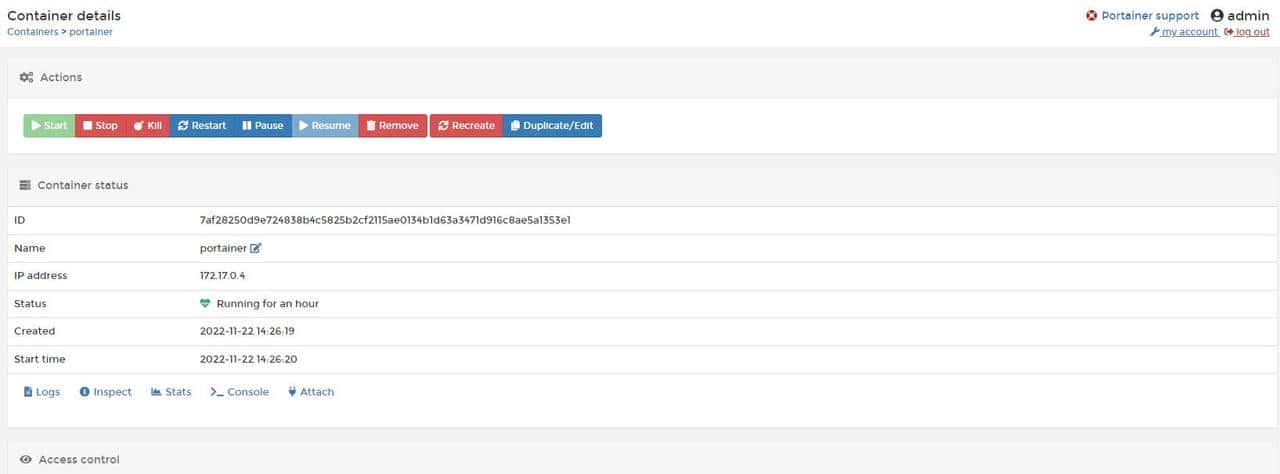The width and height of the screenshot is (1280, 474).
Task: Recreate the container
Action: click(467, 126)
